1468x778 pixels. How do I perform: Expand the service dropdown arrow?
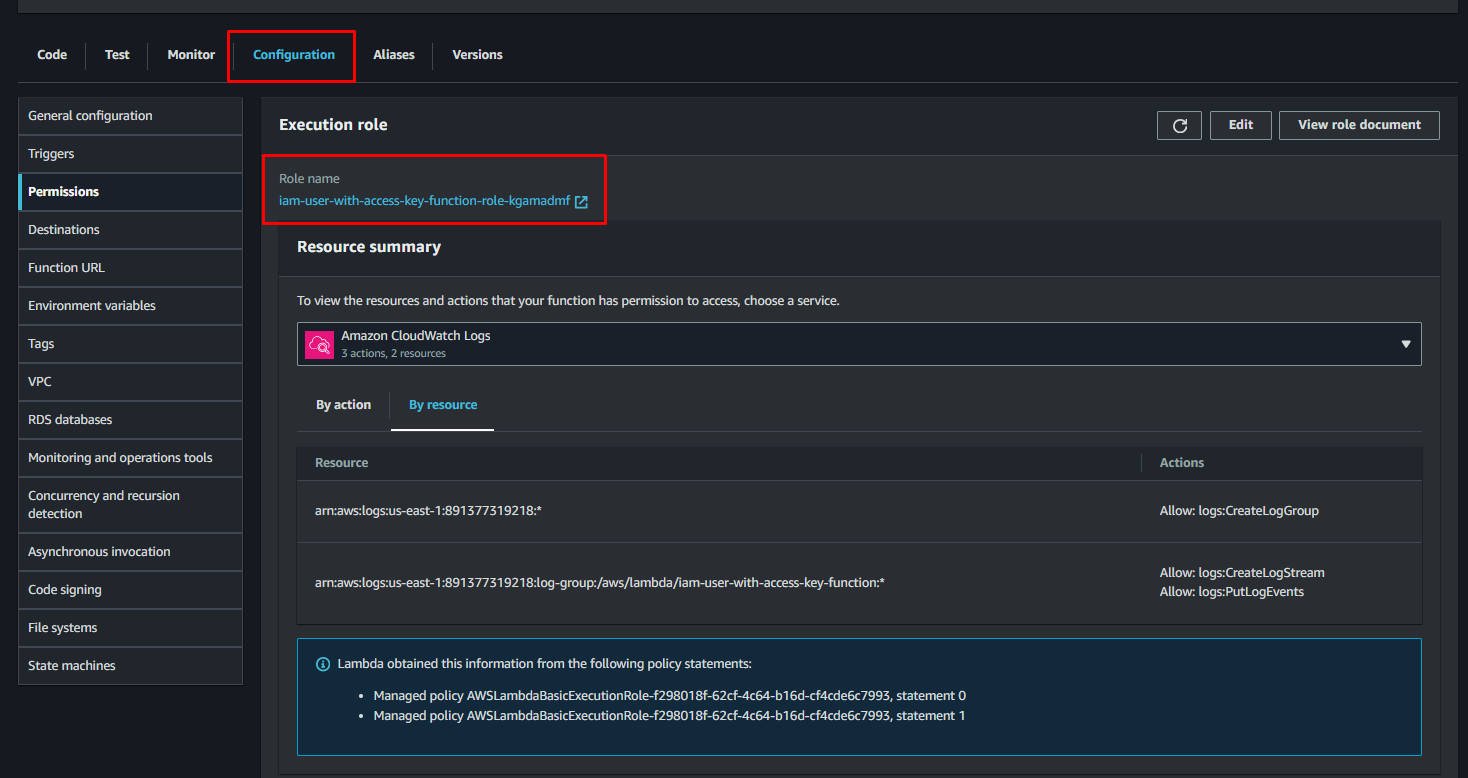[1405, 344]
